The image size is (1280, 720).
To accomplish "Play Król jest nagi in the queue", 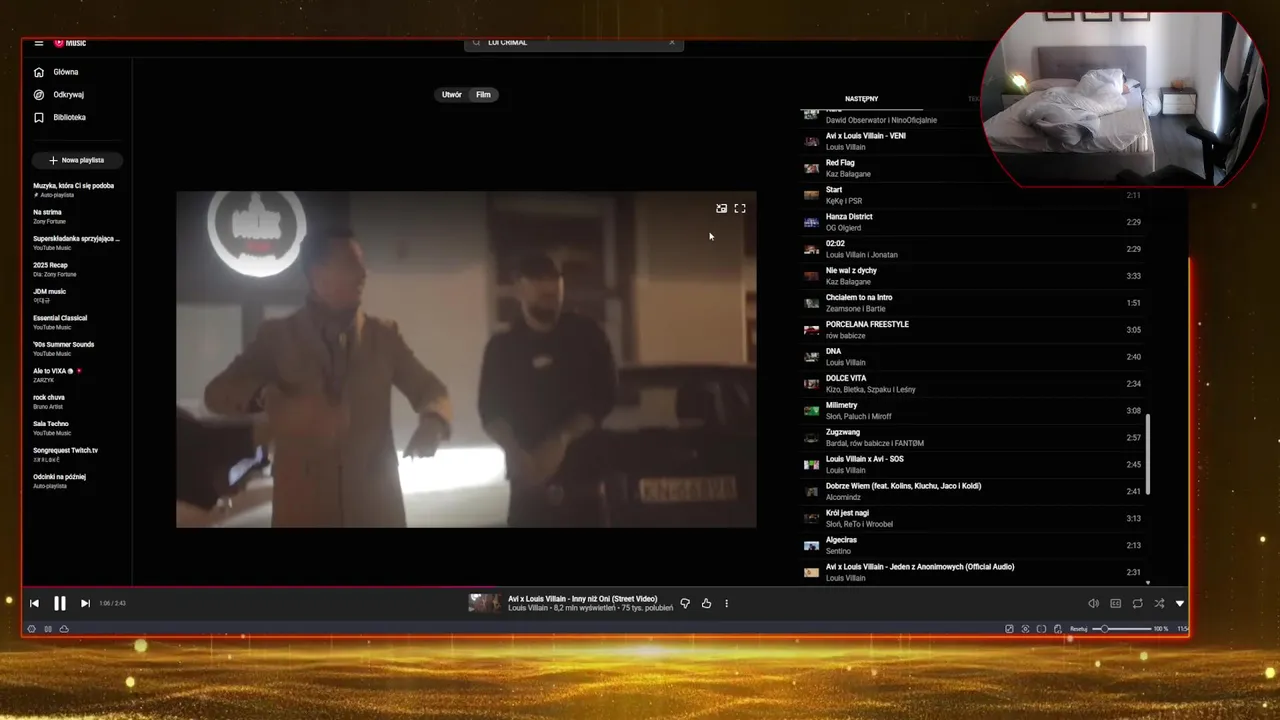I will click(x=972, y=519).
